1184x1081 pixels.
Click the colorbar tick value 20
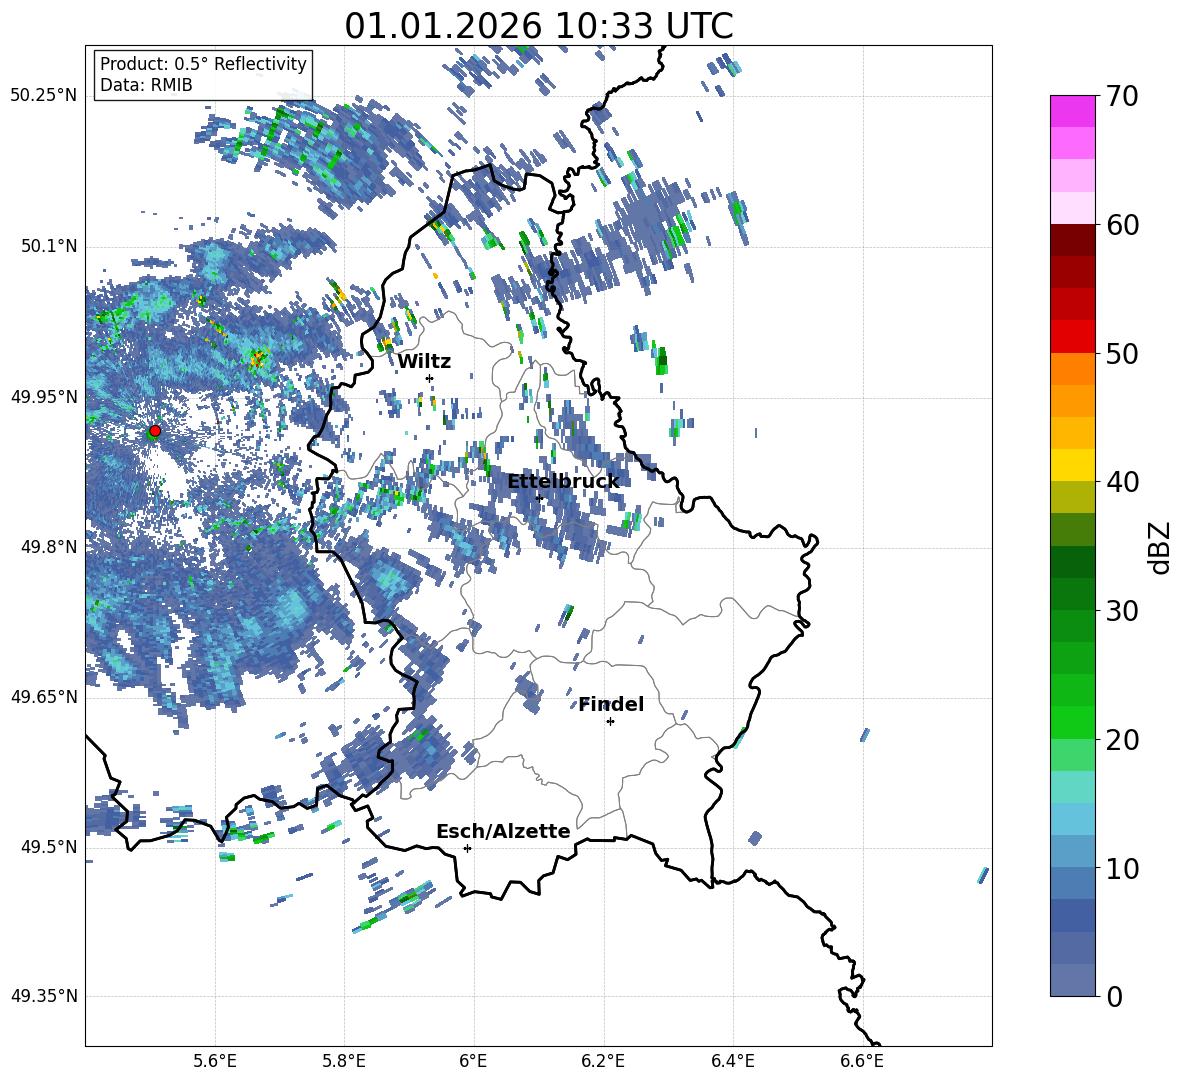point(1122,739)
